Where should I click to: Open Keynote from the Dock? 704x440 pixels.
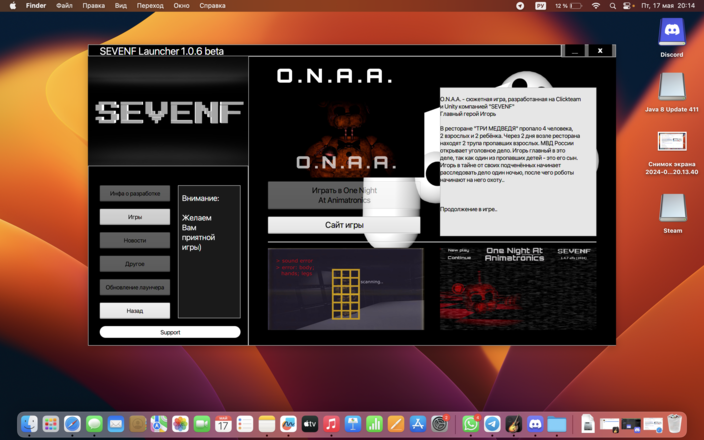[353, 424]
